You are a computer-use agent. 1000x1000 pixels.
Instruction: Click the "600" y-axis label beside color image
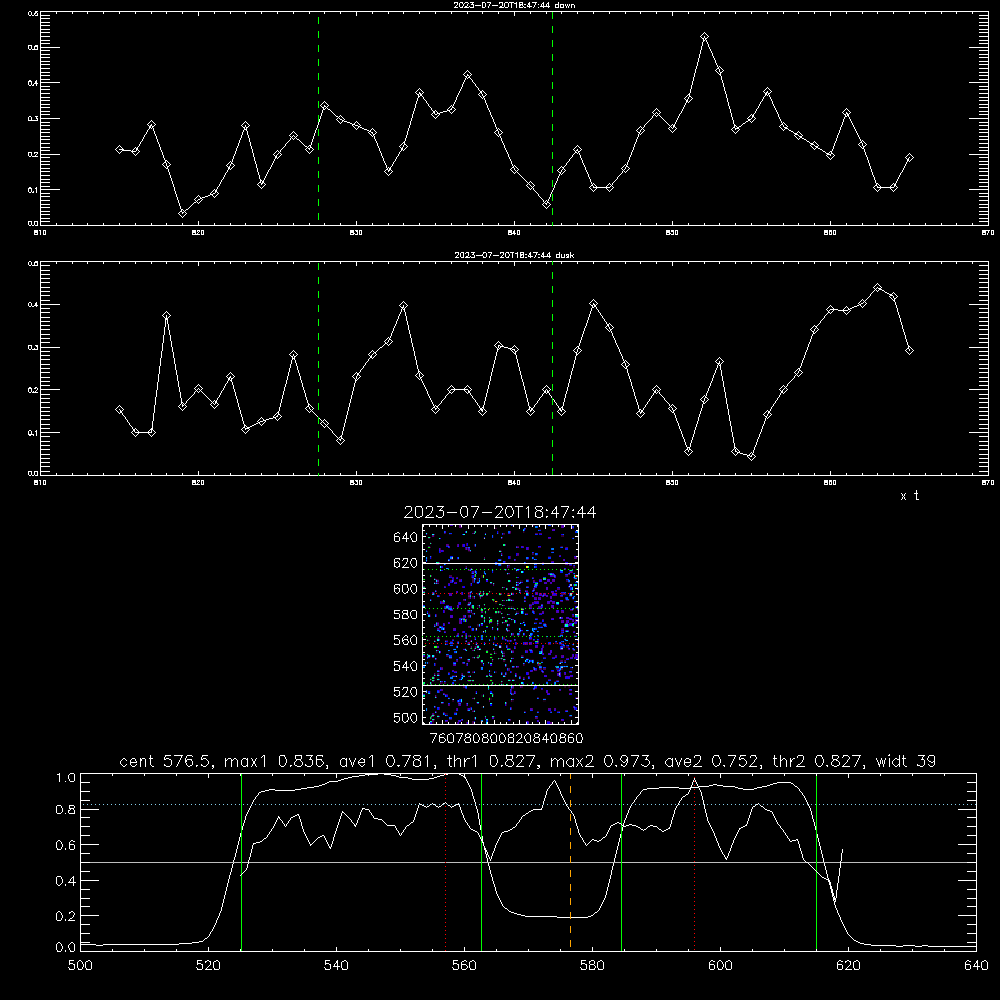point(406,589)
